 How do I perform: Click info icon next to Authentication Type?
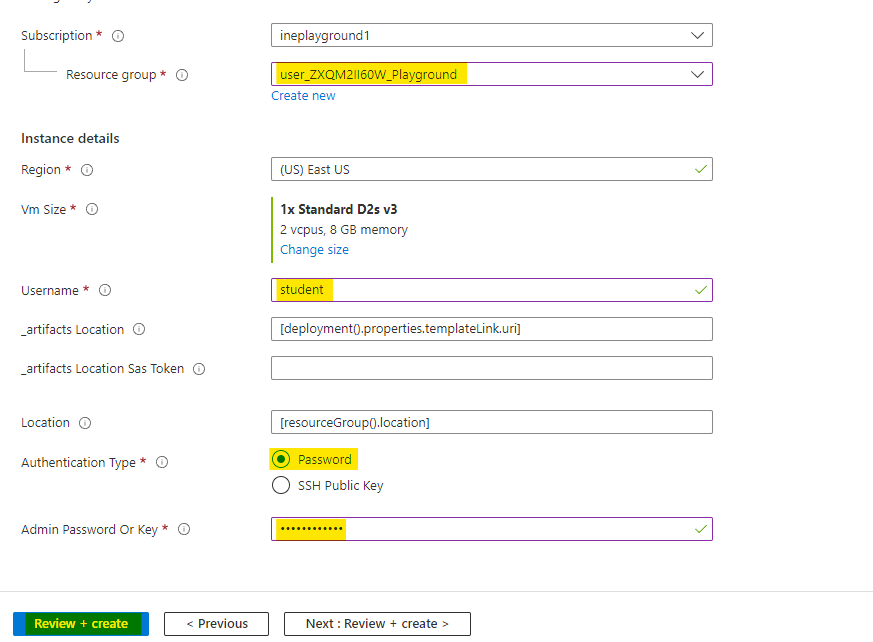click(x=162, y=463)
